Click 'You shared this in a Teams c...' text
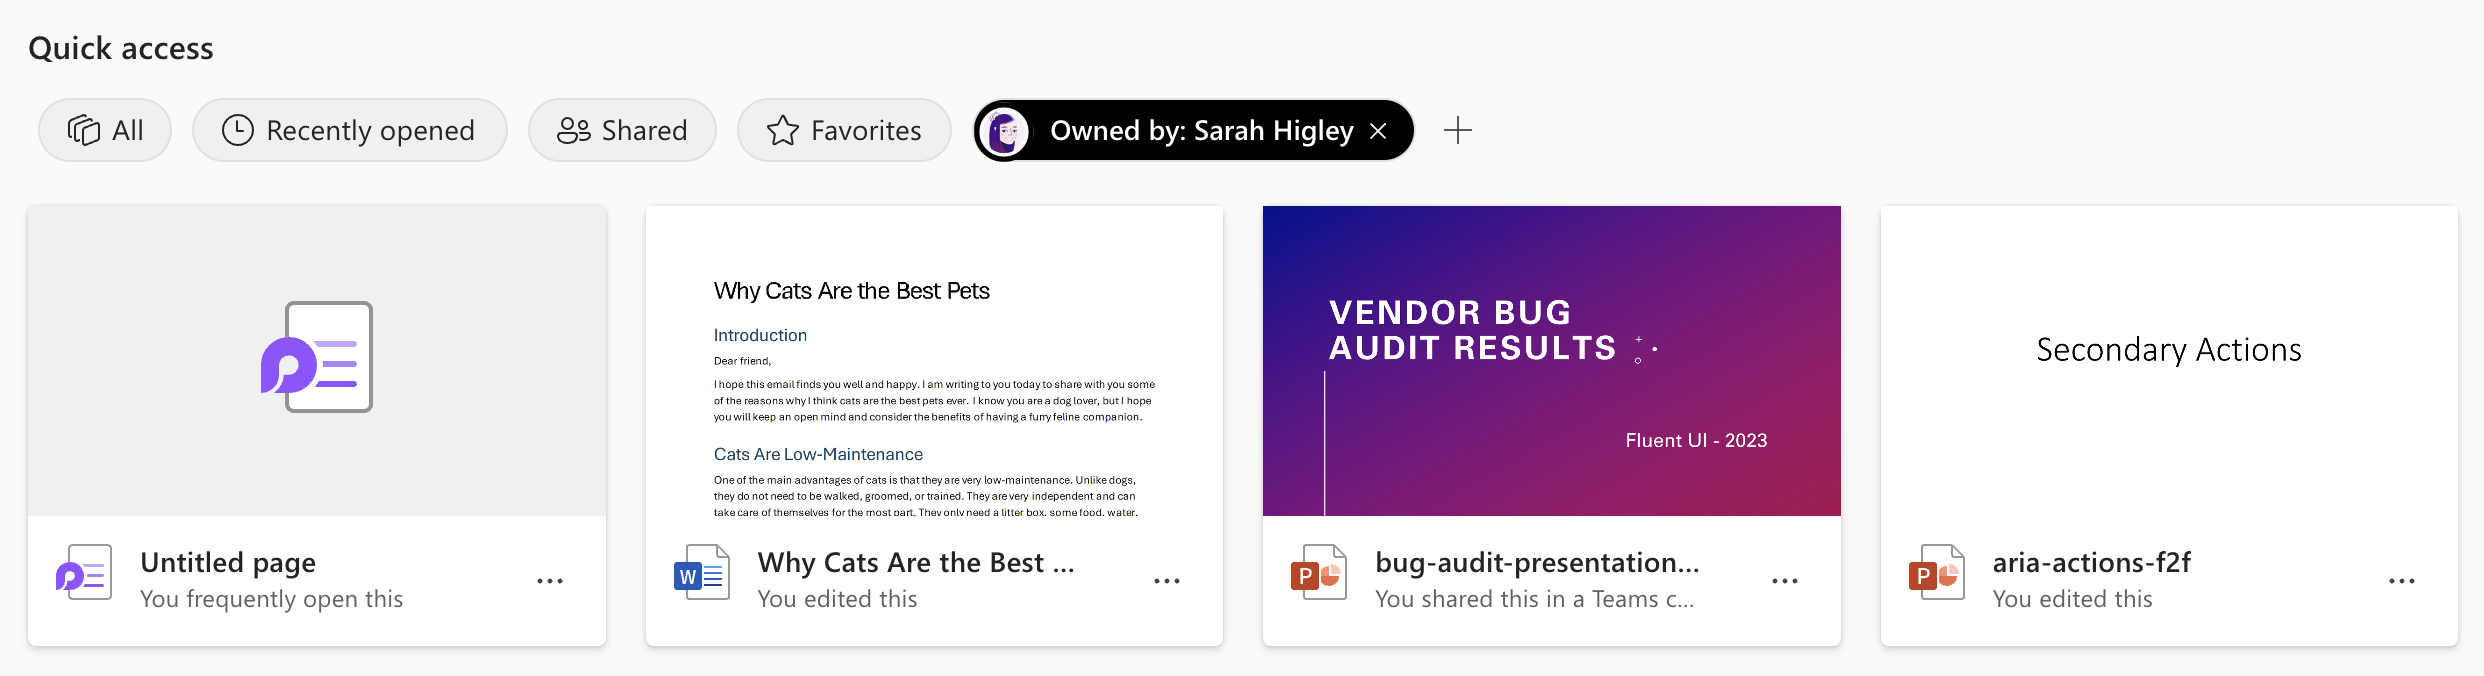The height and width of the screenshot is (676, 2484). click(x=1535, y=599)
